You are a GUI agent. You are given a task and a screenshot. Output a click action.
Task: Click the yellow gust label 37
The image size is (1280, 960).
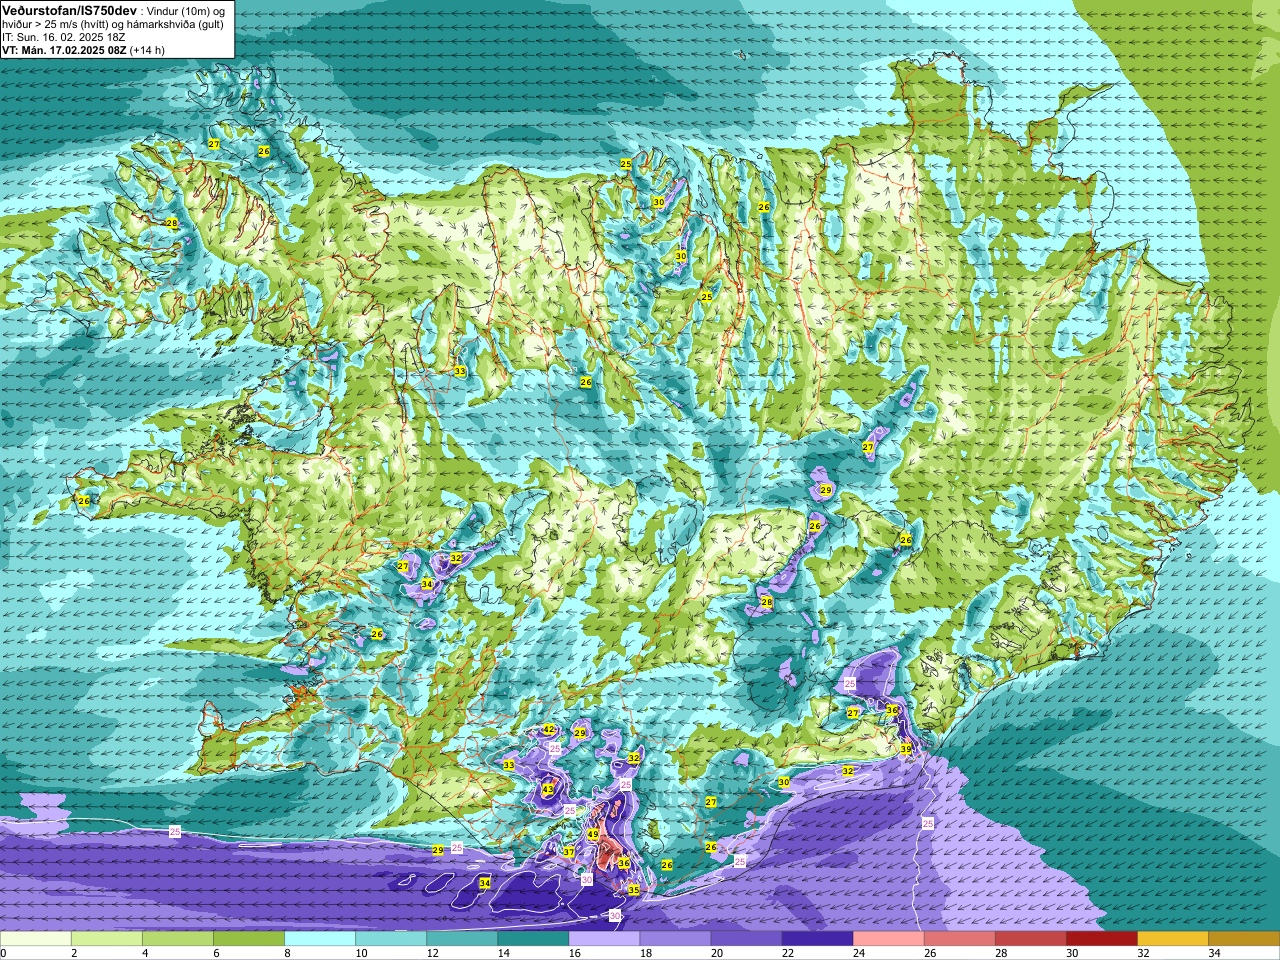pyautogui.click(x=569, y=852)
